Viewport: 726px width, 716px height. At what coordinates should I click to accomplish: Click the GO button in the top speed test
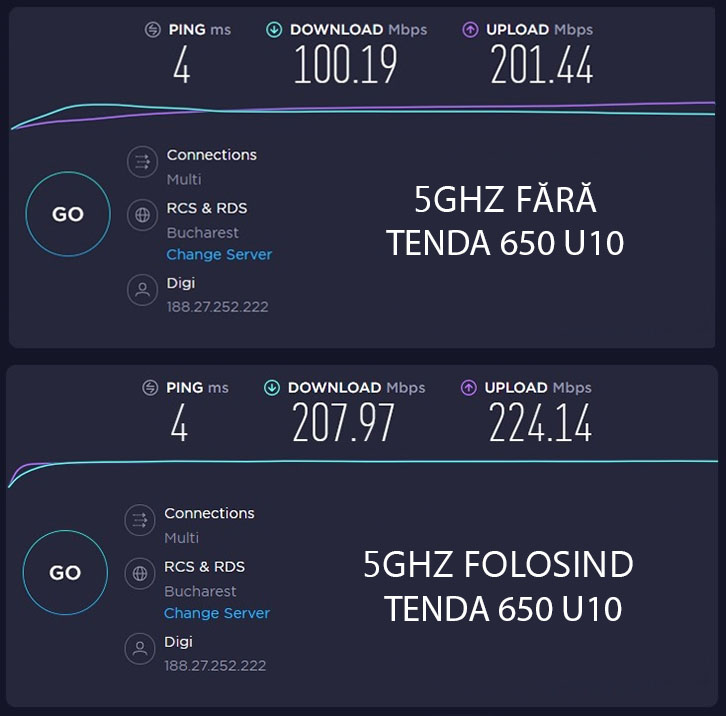point(67,214)
